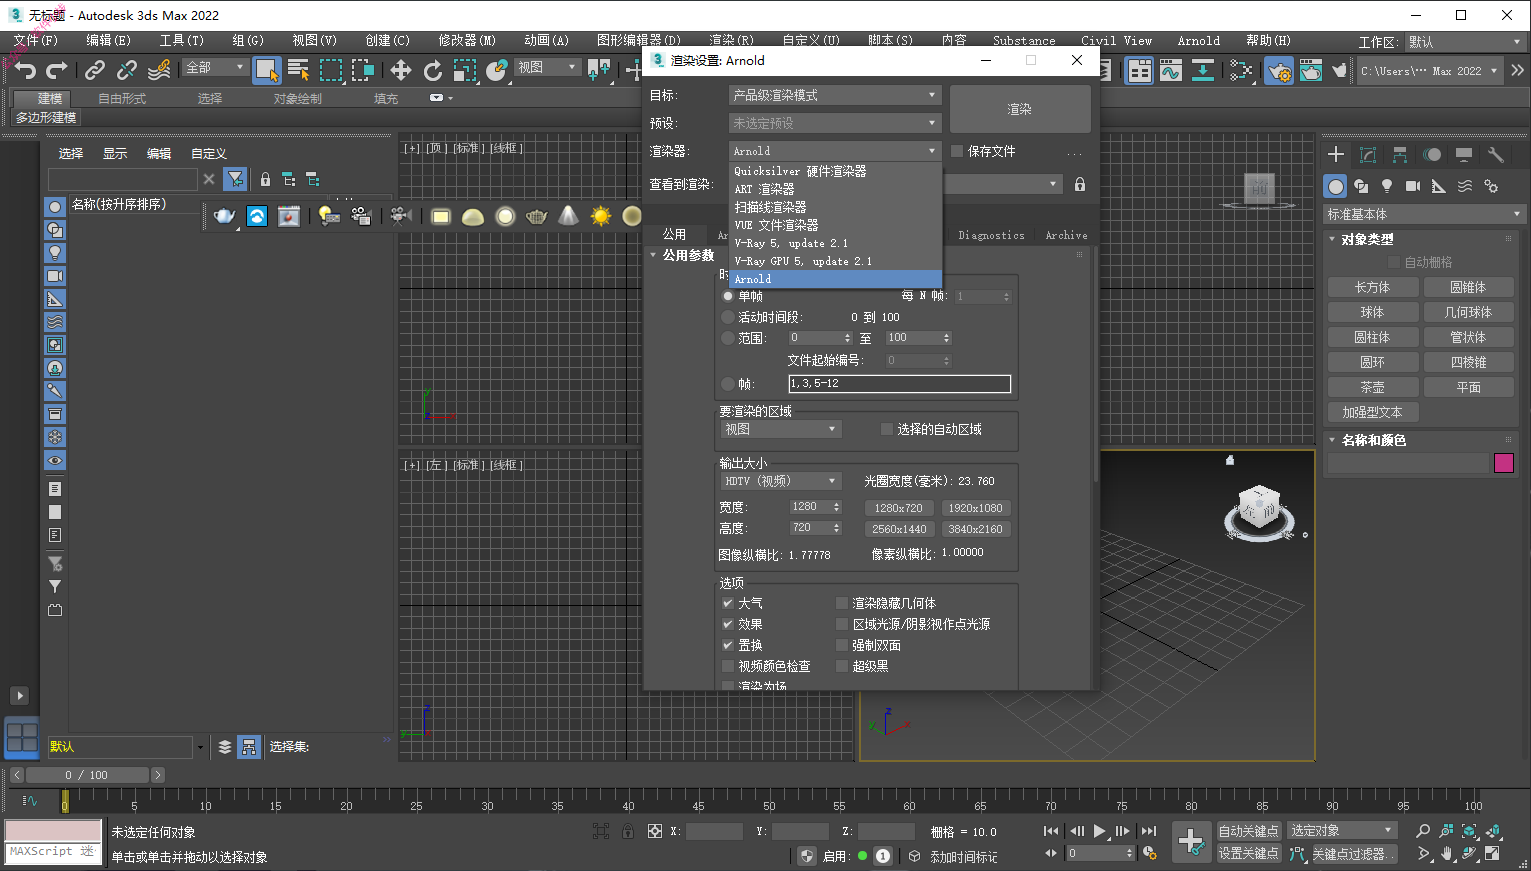Click the Pan hand viewport control
Image resolution: width=1531 pixels, height=871 pixels.
pyautogui.click(x=1446, y=853)
